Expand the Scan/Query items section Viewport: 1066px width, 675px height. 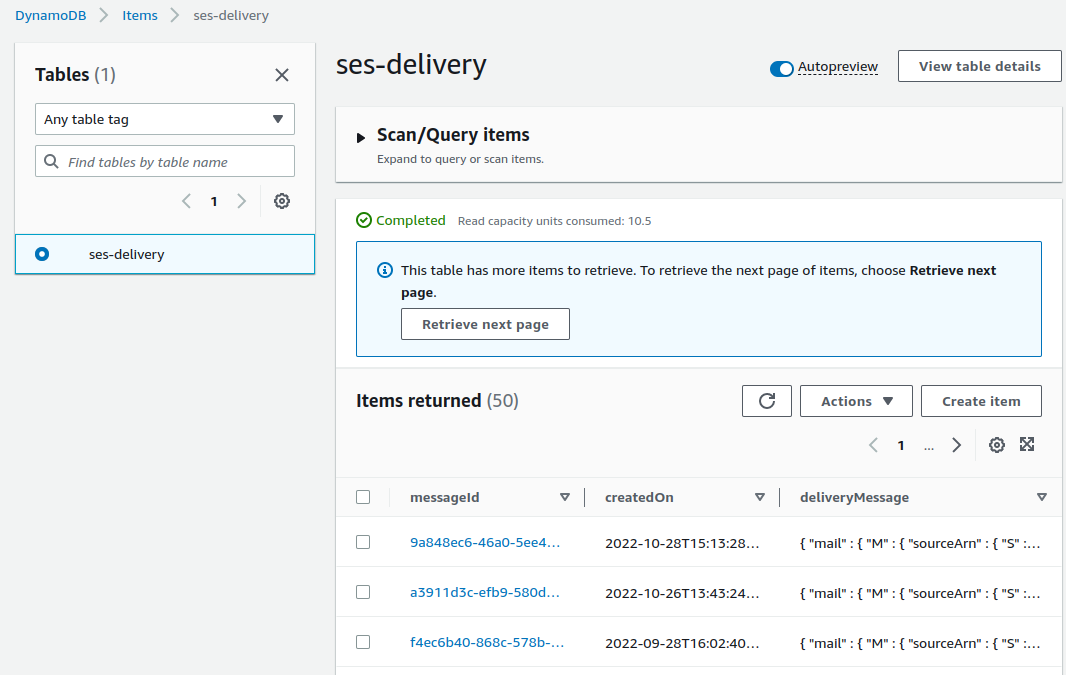click(x=361, y=138)
